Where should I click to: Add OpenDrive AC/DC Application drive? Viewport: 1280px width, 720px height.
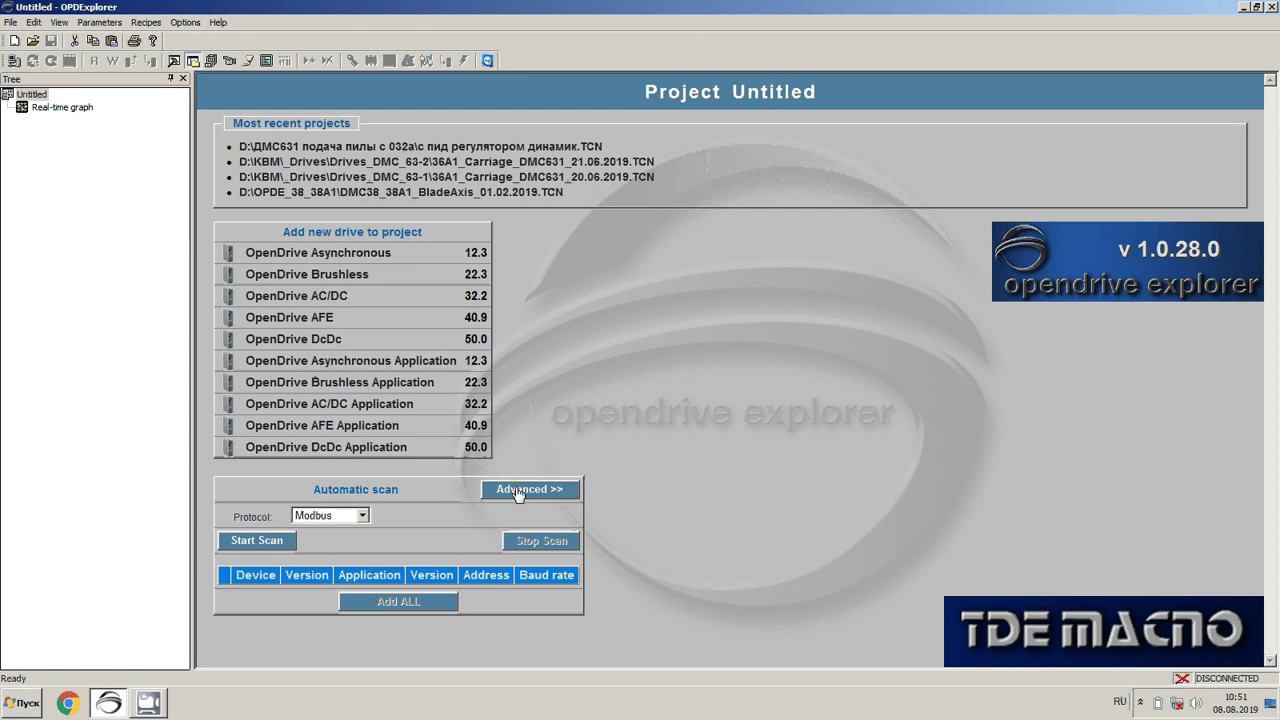(353, 404)
